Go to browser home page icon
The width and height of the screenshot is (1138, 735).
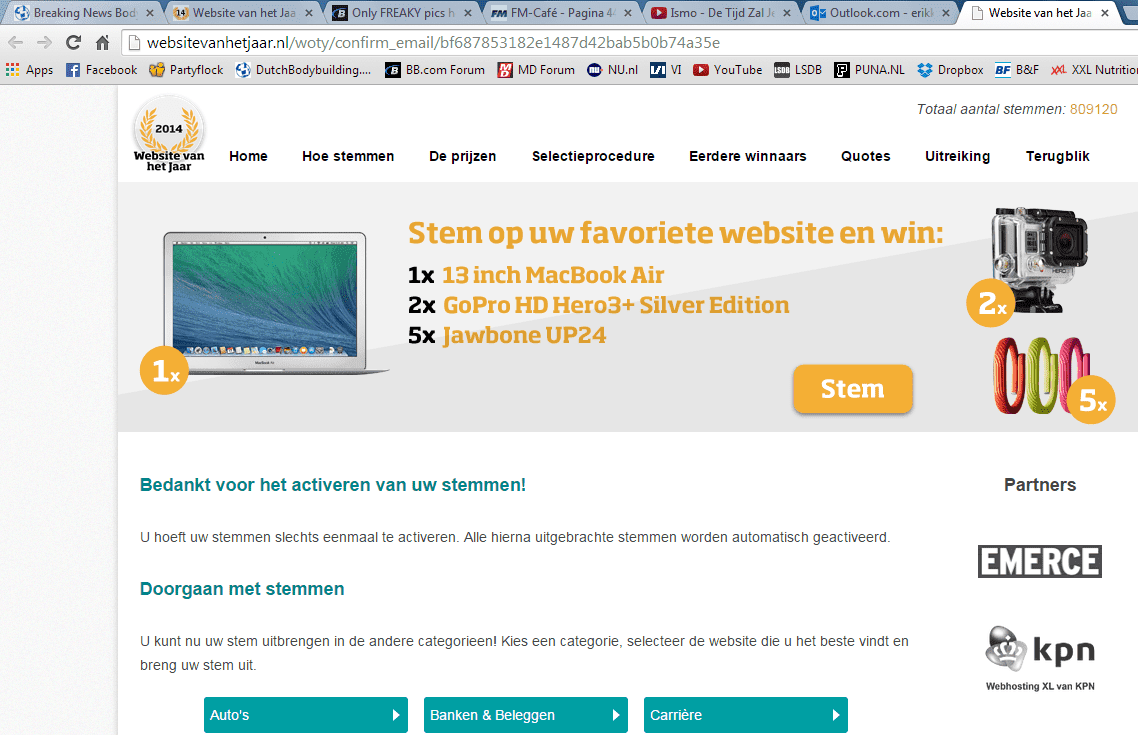[102, 43]
